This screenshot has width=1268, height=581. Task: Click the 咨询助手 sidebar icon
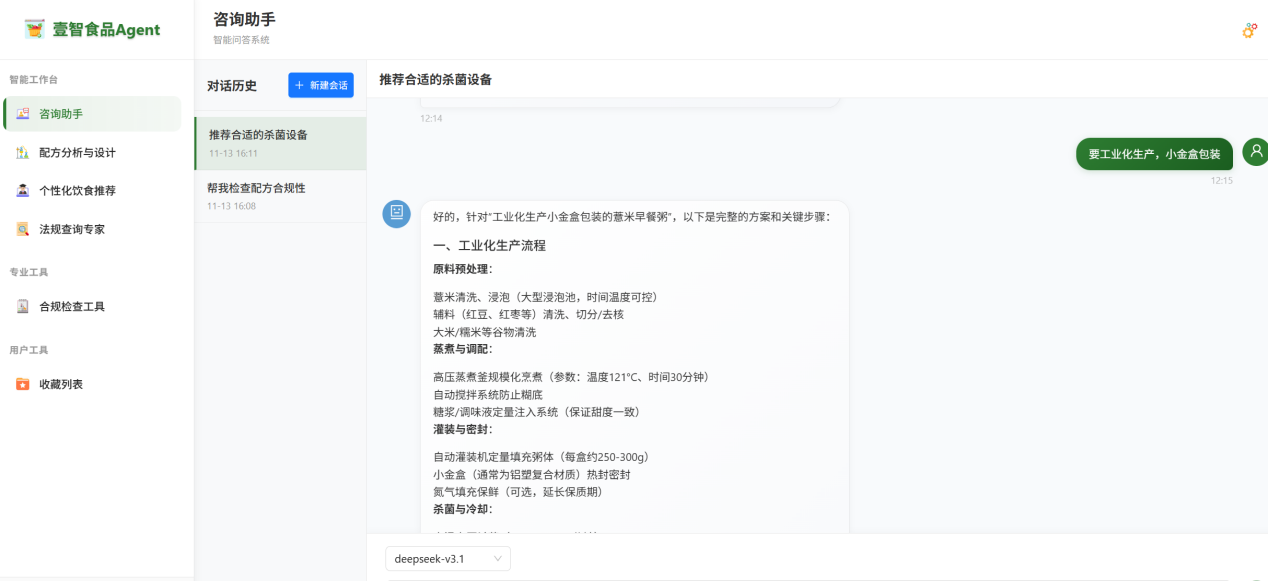(x=23, y=114)
